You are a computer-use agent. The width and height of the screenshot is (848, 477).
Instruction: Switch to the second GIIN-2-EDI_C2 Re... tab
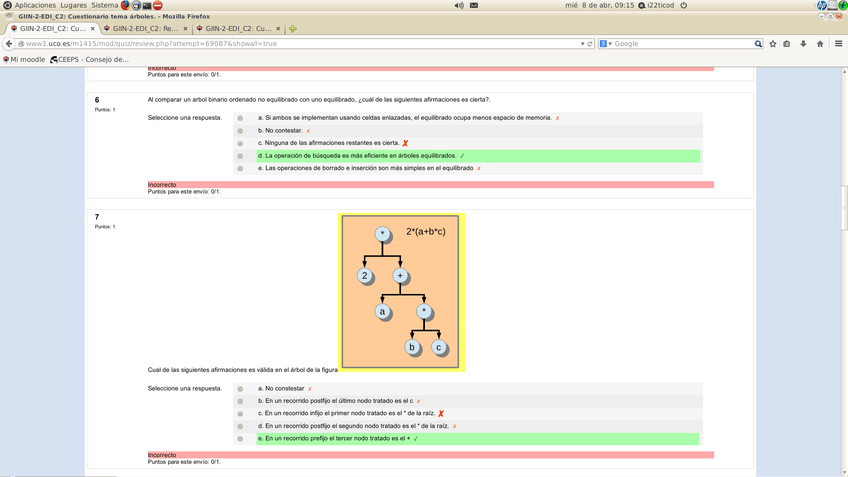[145, 29]
